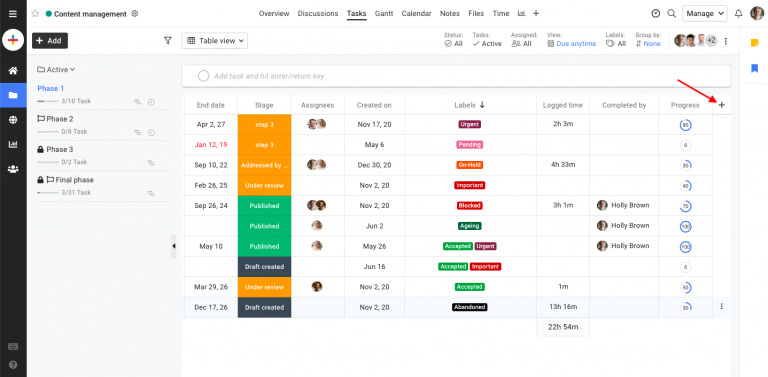Change the Labels: All filter

click(x=616, y=40)
